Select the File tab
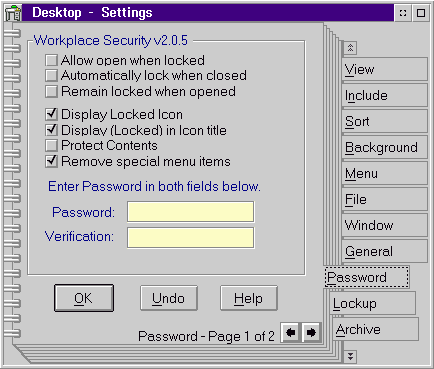 coord(385,199)
